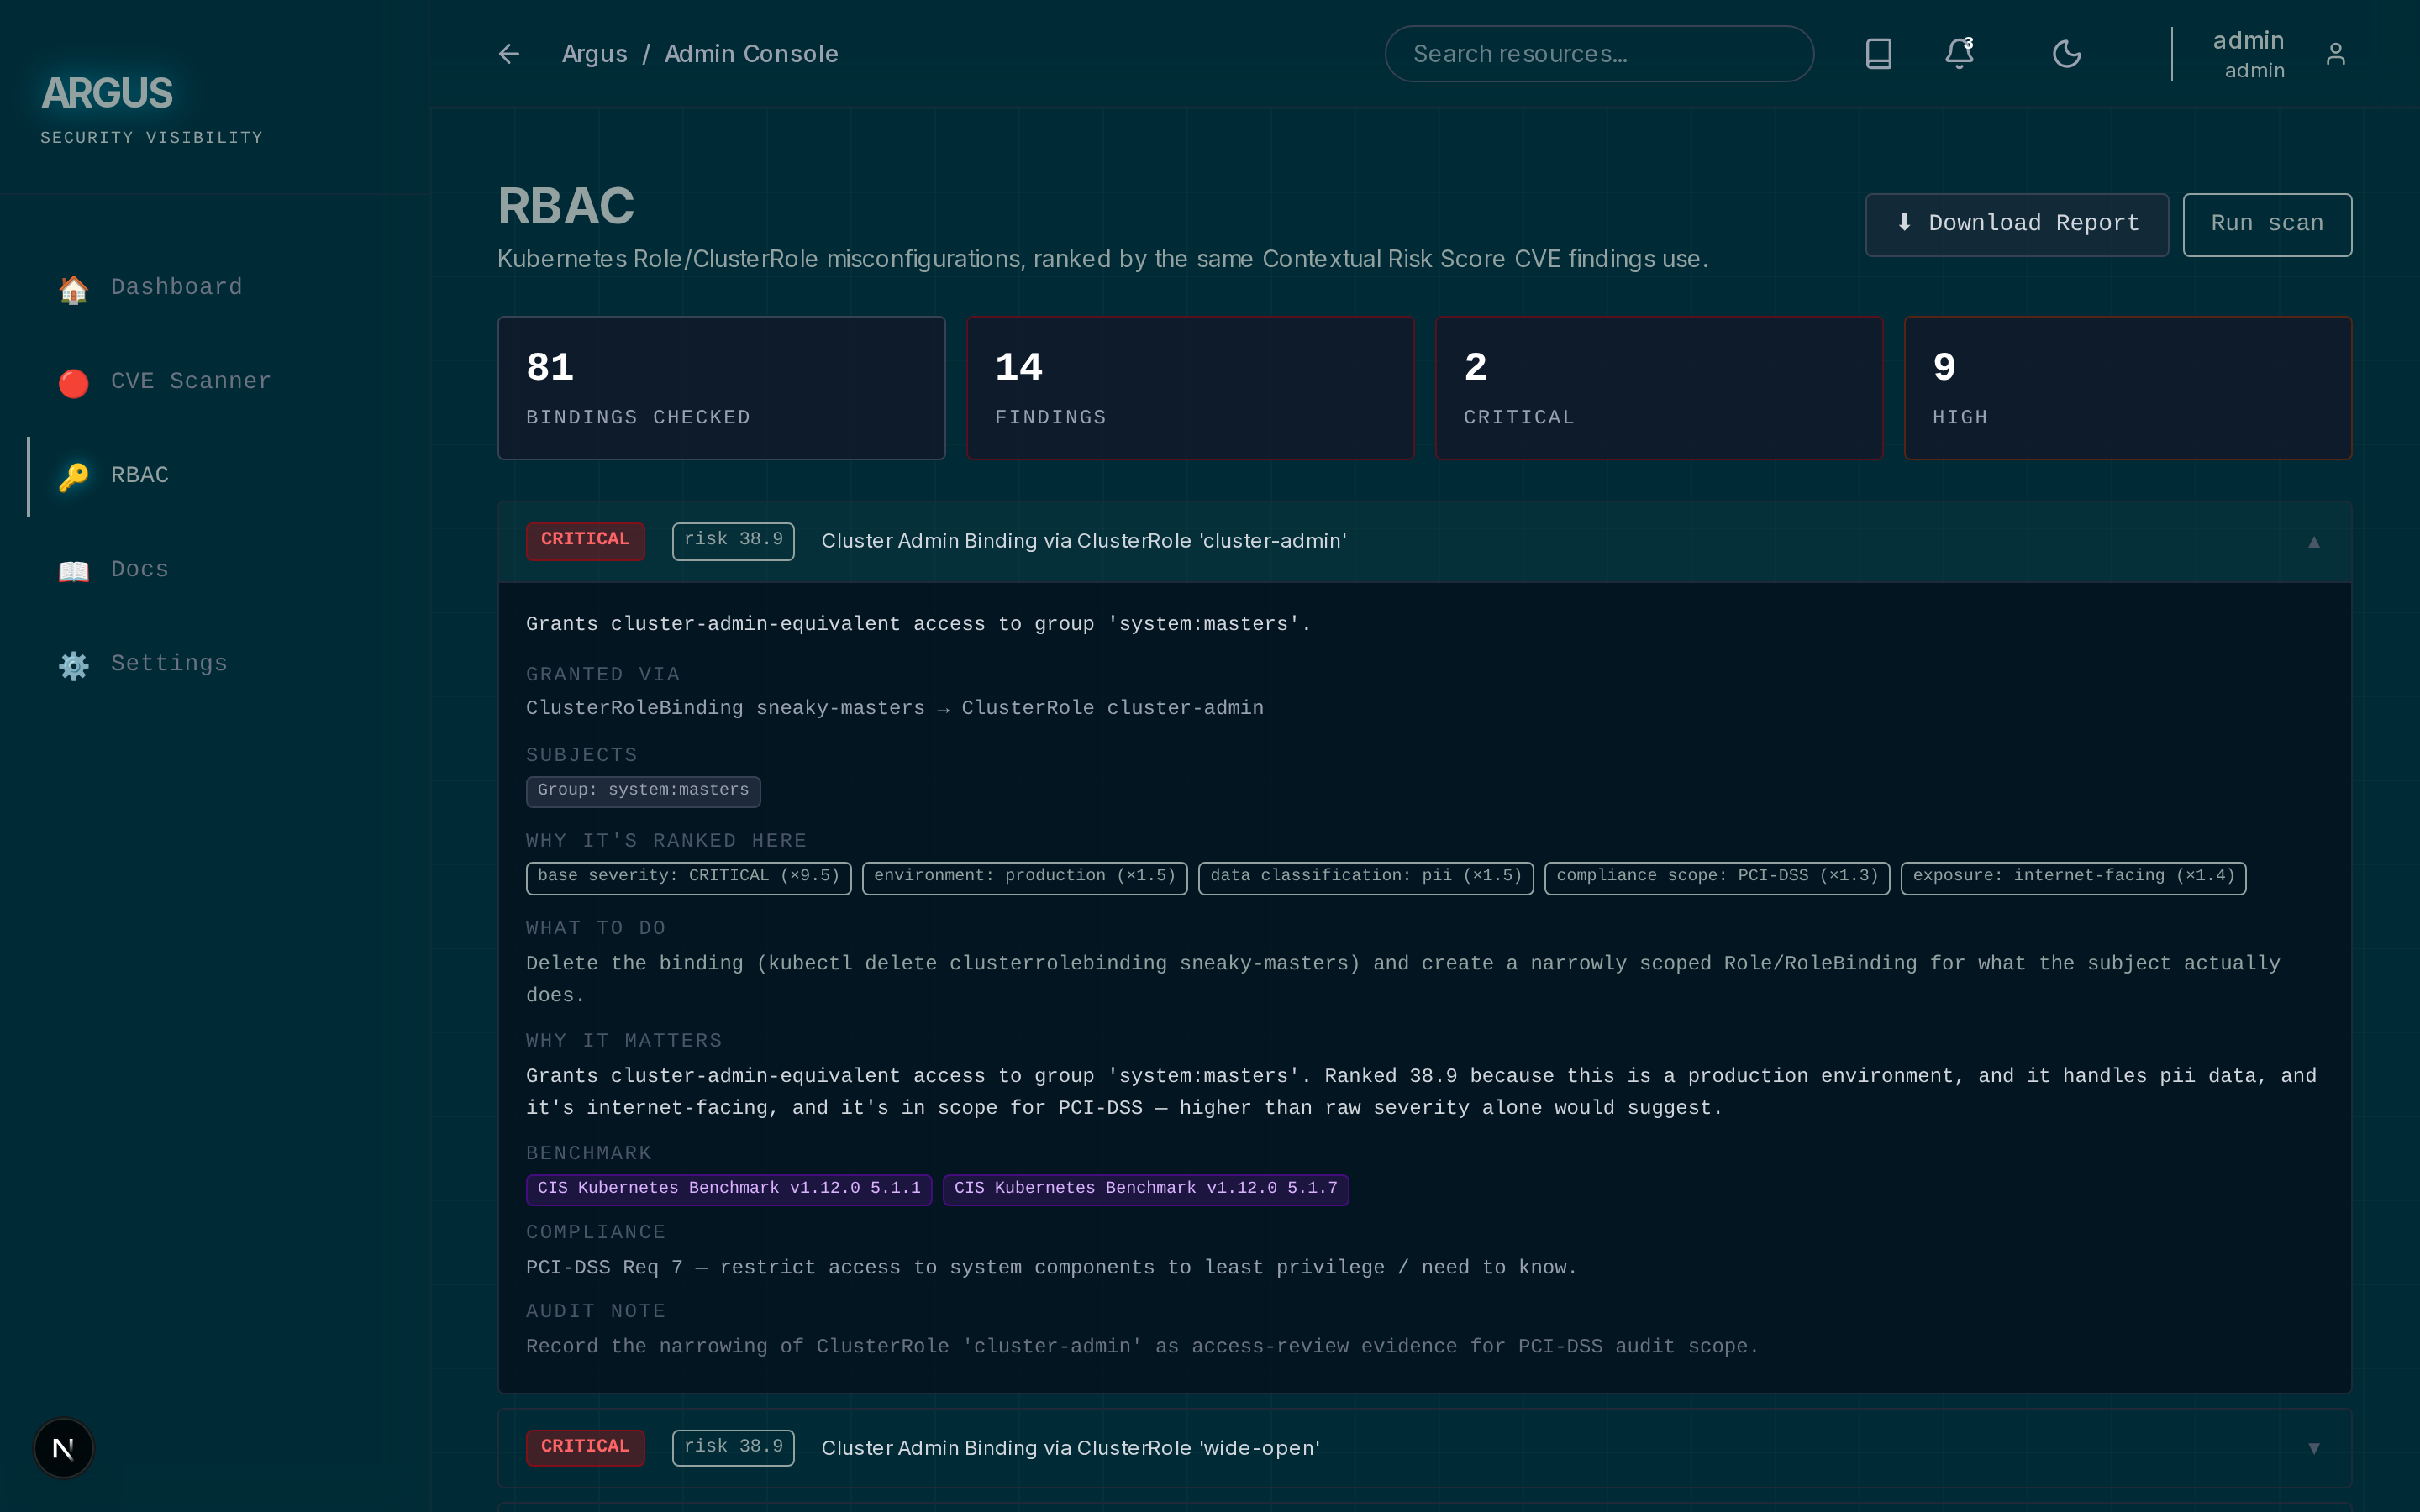Click 'environment: production (×1.5)' chip
This screenshot has width=2420, height=1512.
pyautogui.click(x=1024, y=877)
